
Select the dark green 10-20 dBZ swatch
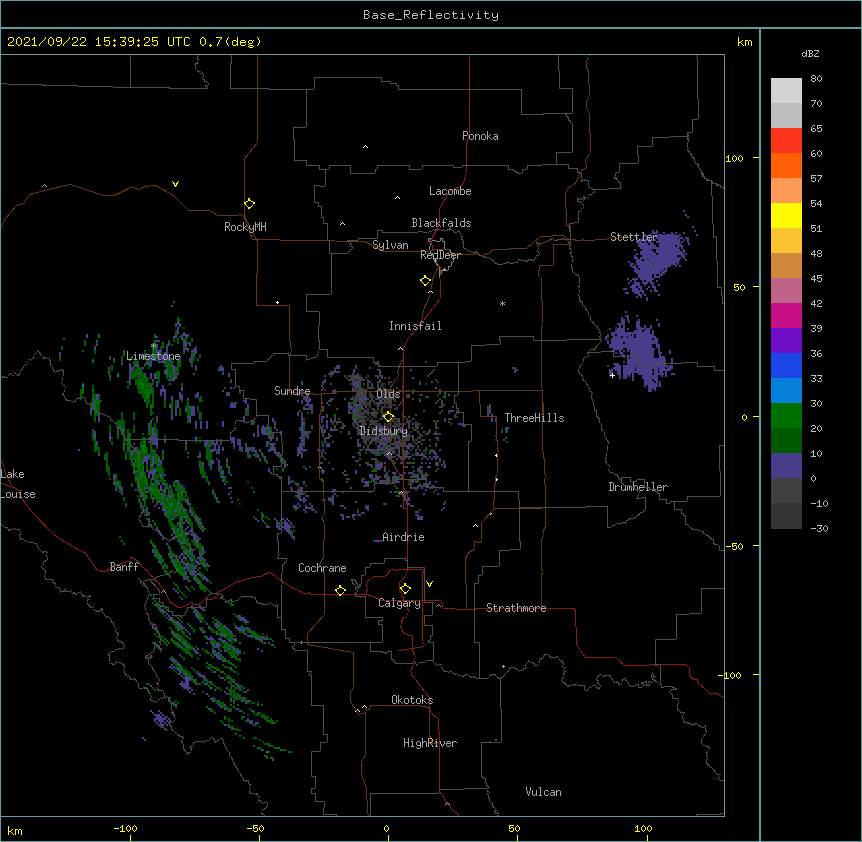coord(786,441)
